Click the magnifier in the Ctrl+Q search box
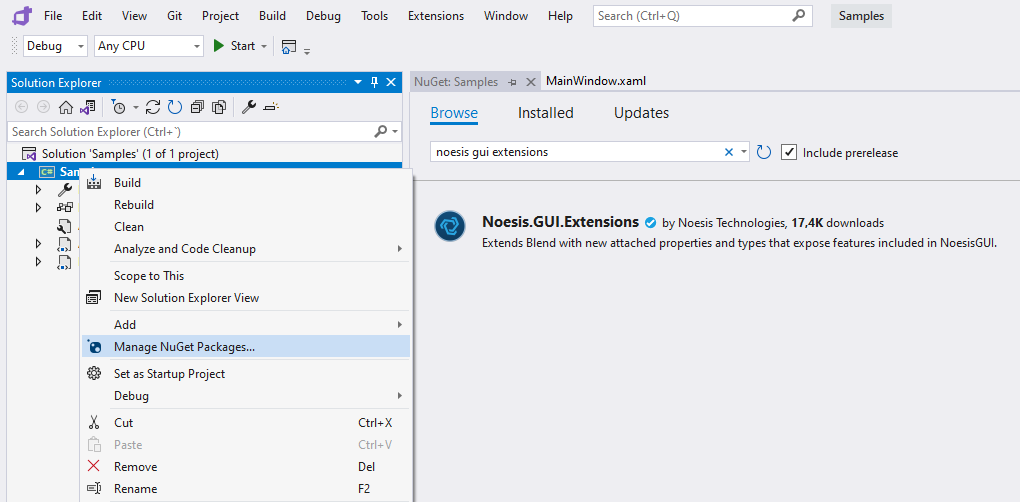 click(799, 16)
